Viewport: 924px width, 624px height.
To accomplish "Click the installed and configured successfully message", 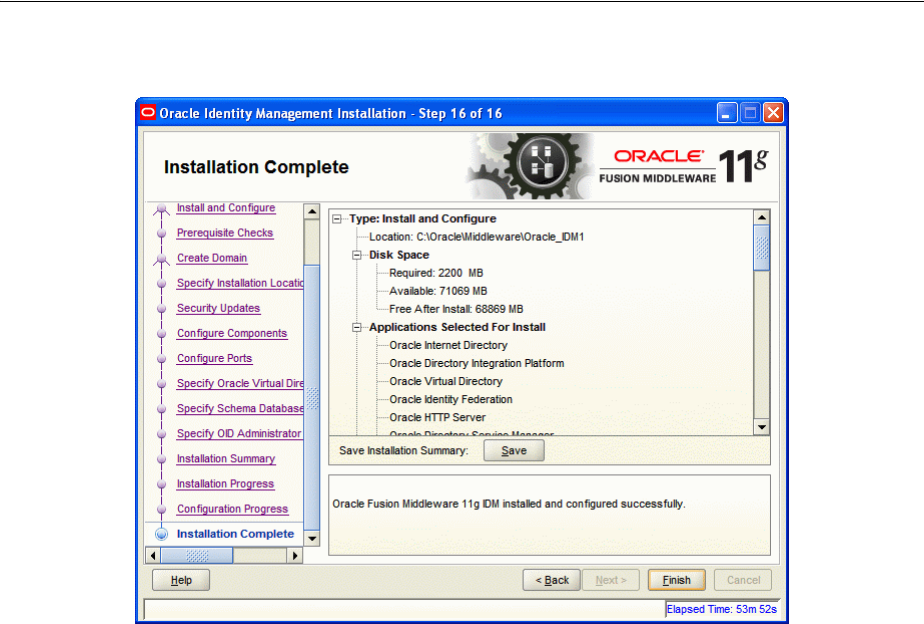I will (x=509, y=504).
